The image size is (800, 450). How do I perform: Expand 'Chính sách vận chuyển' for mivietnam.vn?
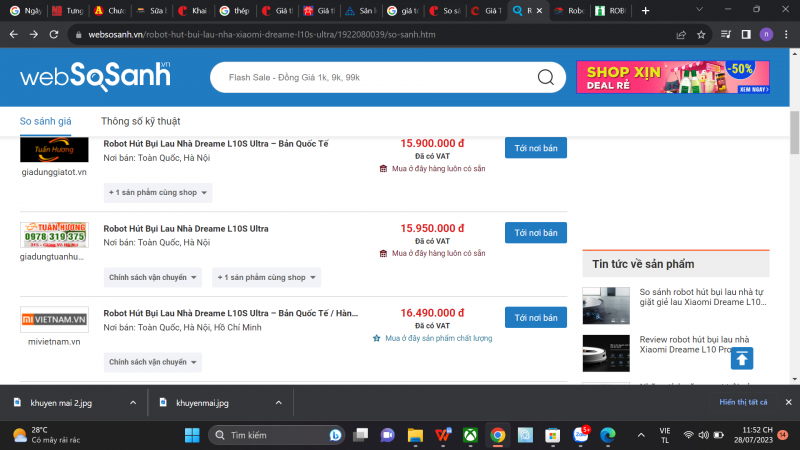coord(153,362)
